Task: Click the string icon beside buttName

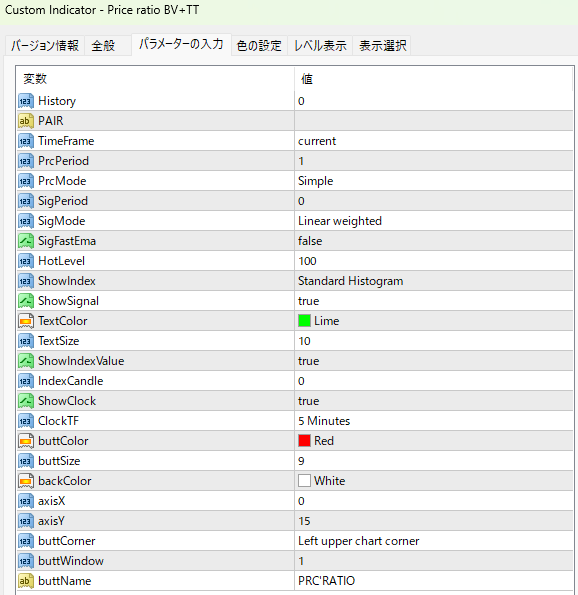Action: 26,581
